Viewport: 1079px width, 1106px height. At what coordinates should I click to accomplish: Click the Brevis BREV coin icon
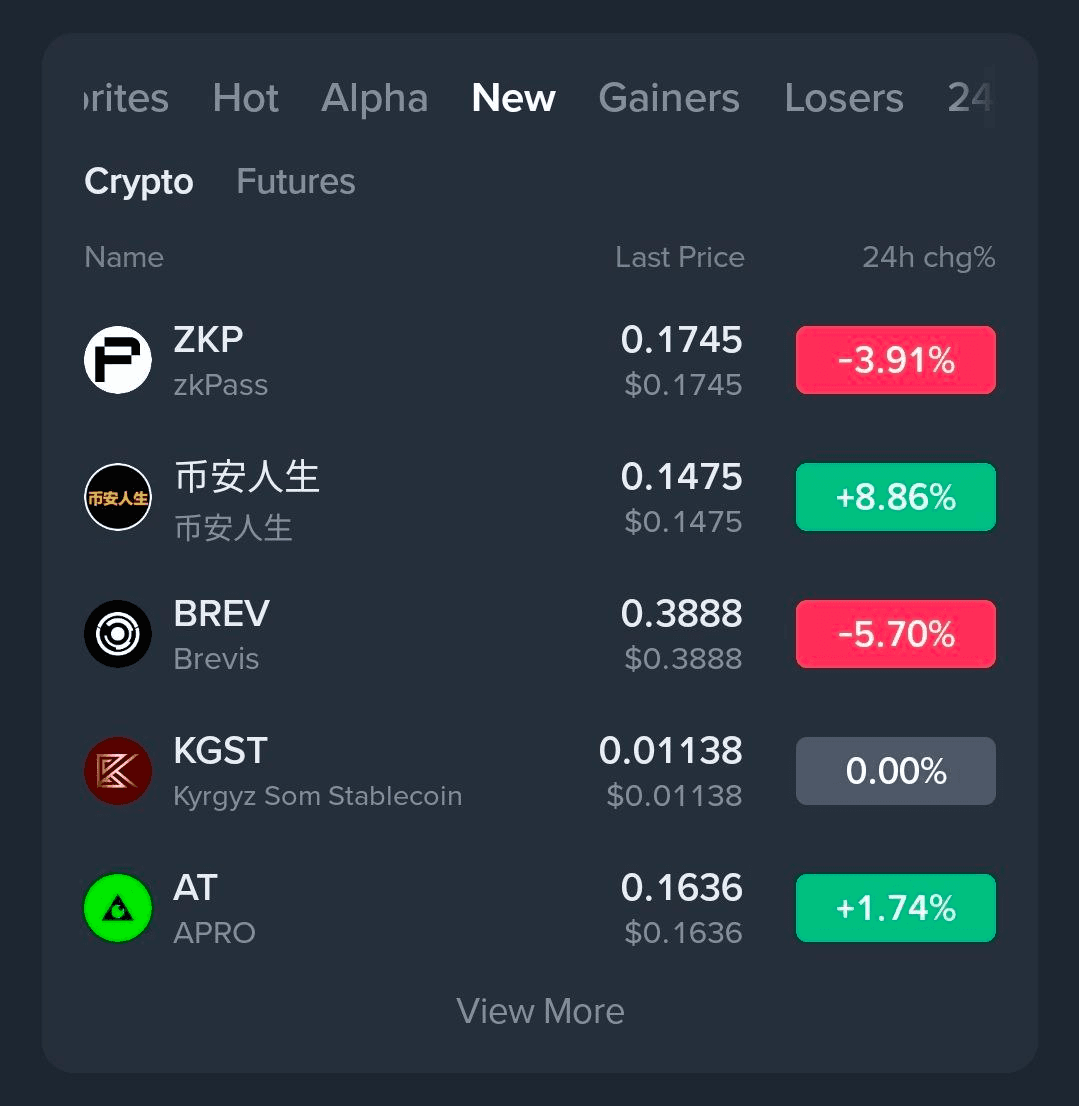coord(118,634)
